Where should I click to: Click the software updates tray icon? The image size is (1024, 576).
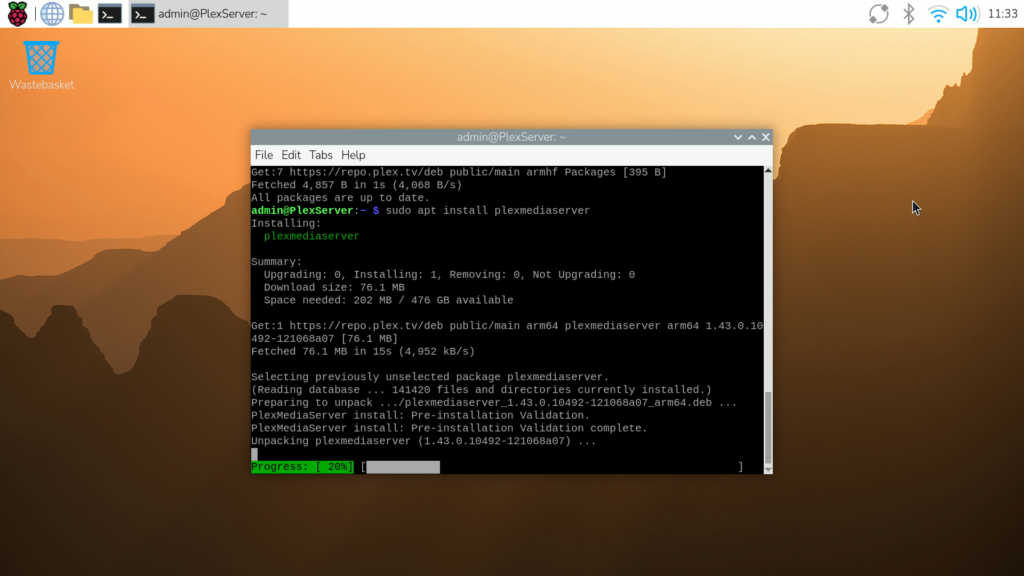pyautogui.click(x=878, y=14)
